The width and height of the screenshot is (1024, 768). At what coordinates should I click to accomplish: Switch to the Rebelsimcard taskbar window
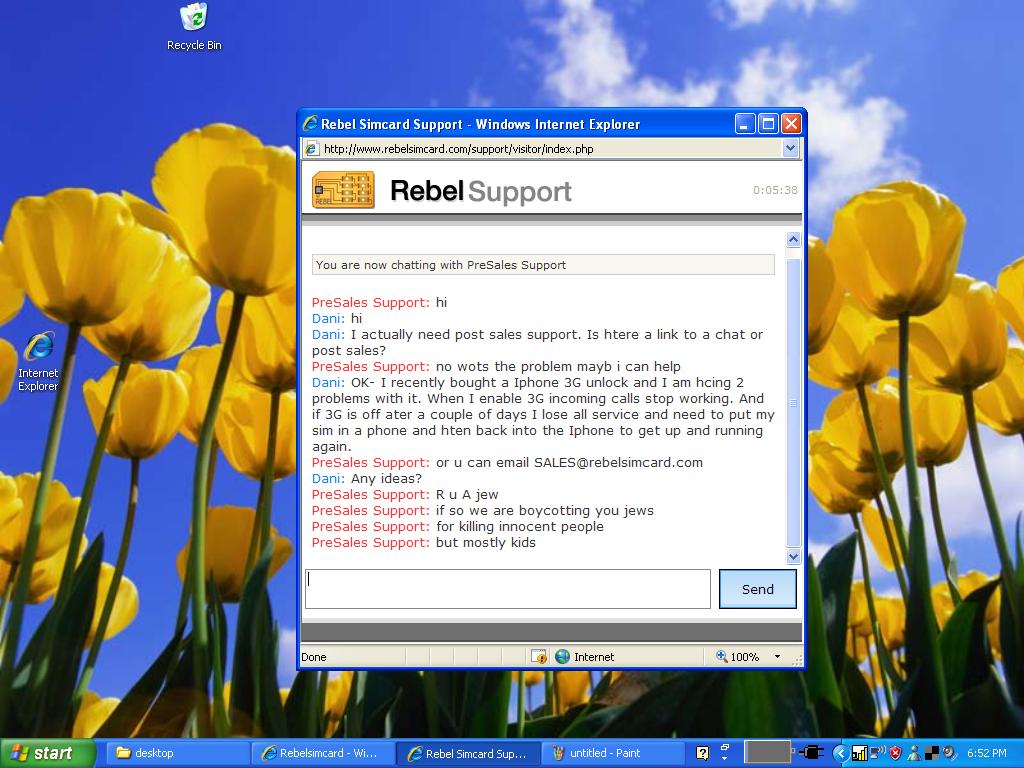pyautogui.click(x=323, y=753)
